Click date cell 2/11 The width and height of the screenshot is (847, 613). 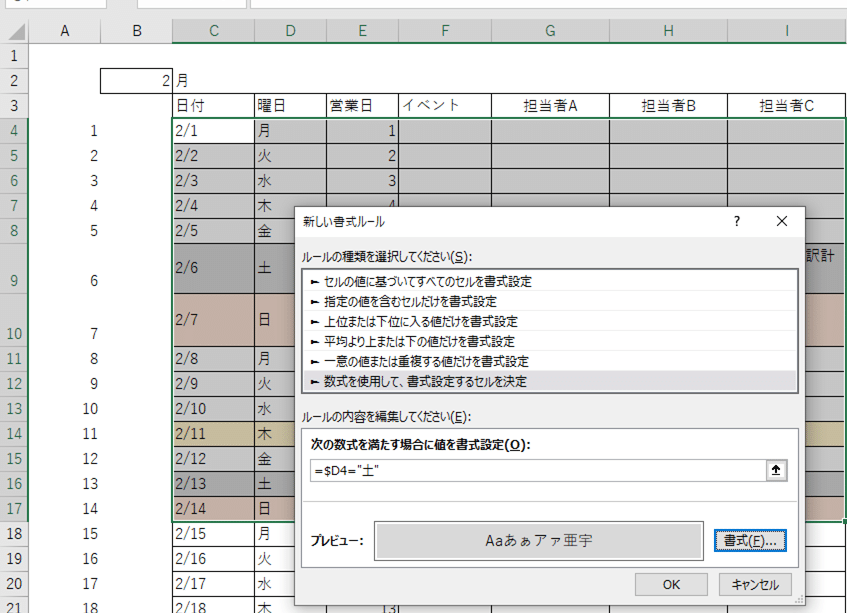tap(213, 434)
